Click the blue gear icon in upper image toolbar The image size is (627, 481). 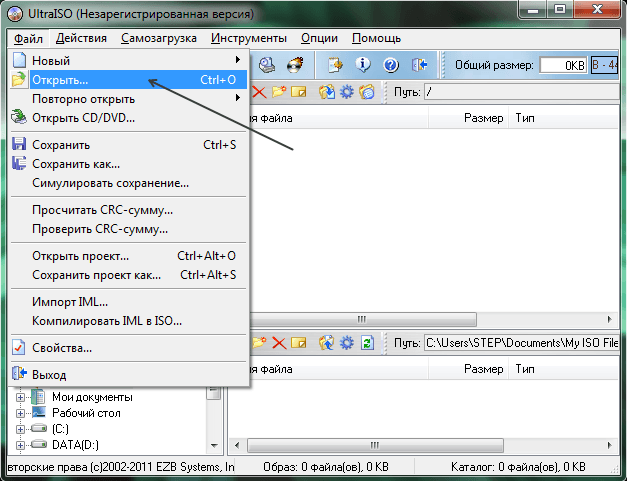click(347, 92)
